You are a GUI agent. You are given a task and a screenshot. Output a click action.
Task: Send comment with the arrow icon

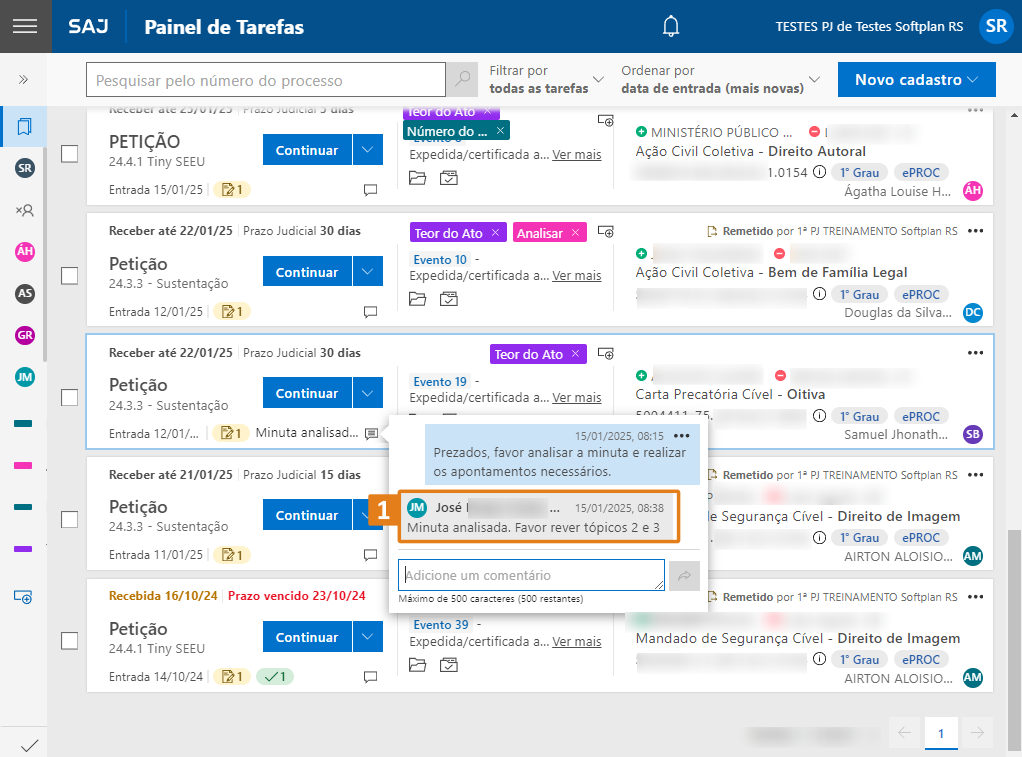click(x=684, y=575)
